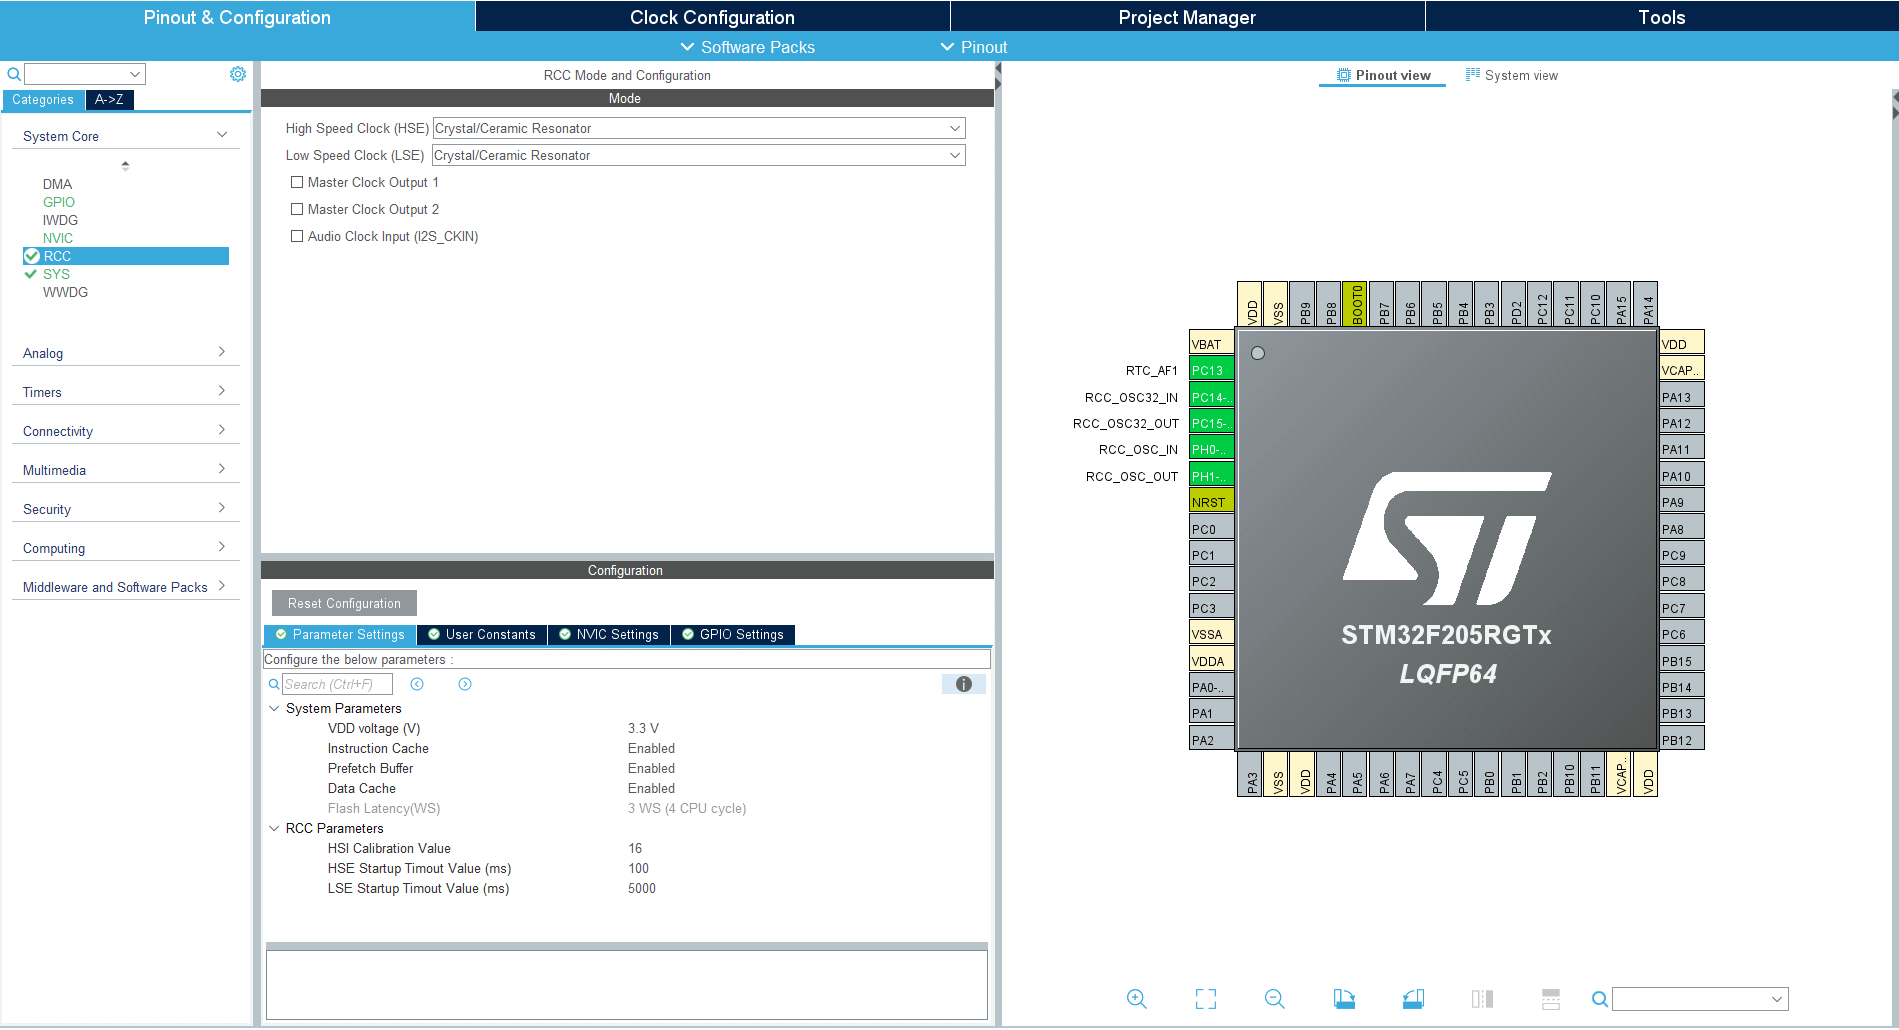Click inside the parameter search field

click(336, 684)
